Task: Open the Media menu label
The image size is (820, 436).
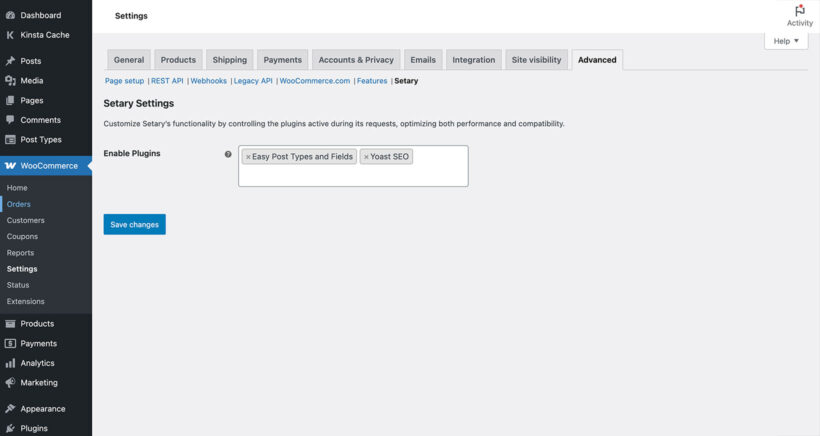Action: pos(32,81)
